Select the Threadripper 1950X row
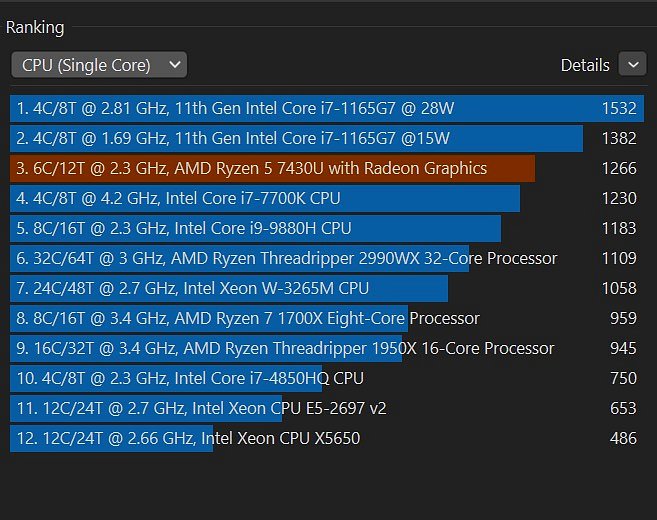This screenshot has height=520, width=657. point(327,349)
